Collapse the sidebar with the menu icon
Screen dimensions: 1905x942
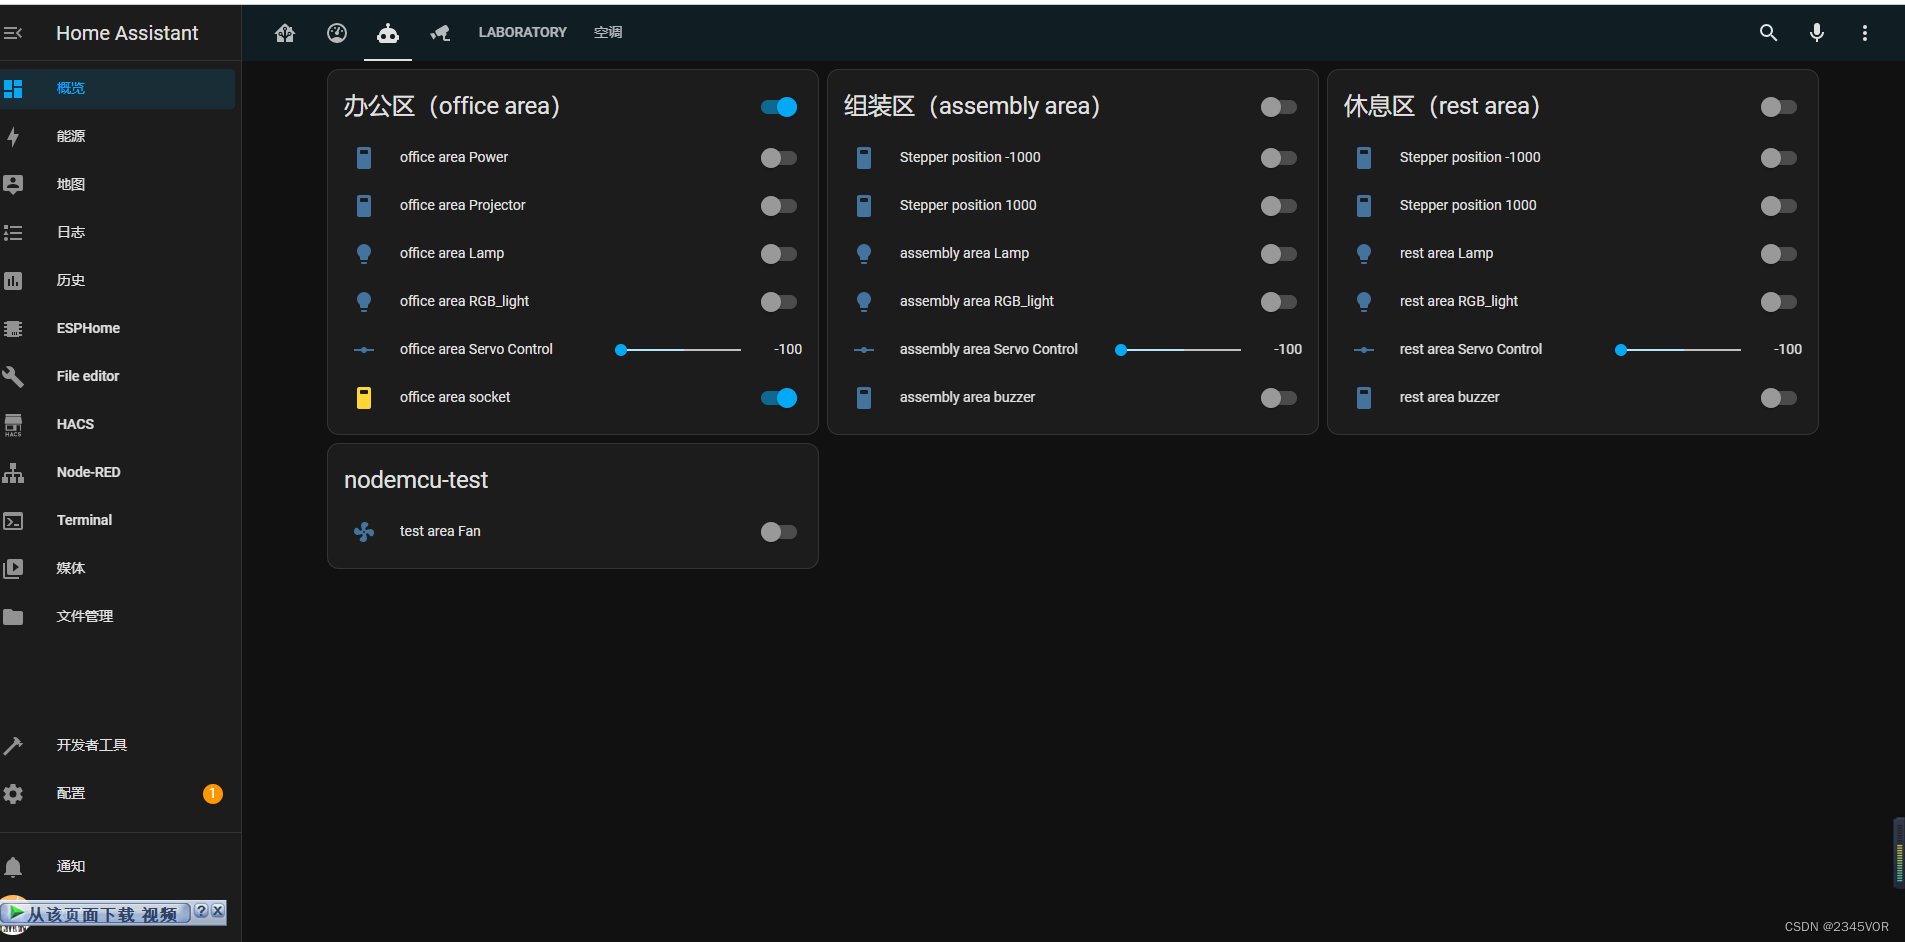13,33
